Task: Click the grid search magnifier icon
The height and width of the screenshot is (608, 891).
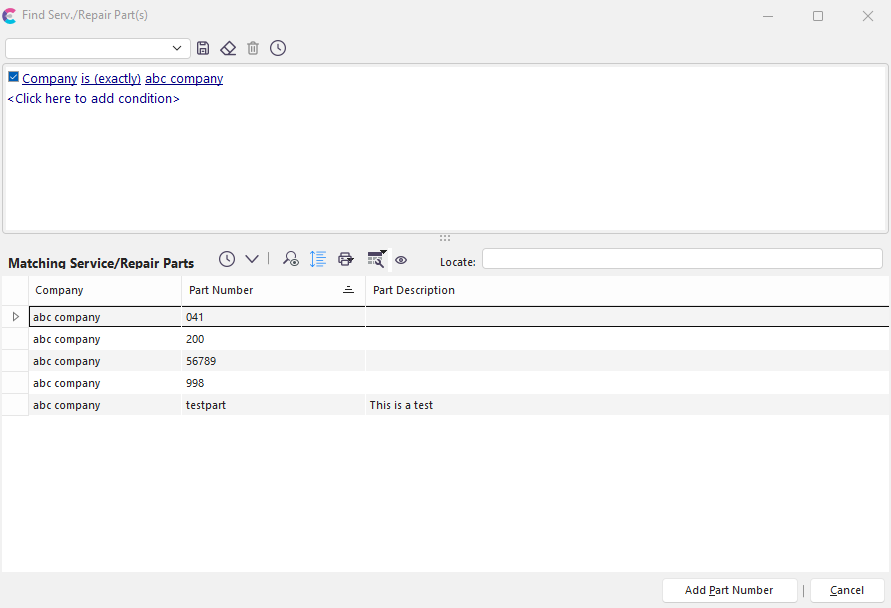Action: tap(376, 259)
